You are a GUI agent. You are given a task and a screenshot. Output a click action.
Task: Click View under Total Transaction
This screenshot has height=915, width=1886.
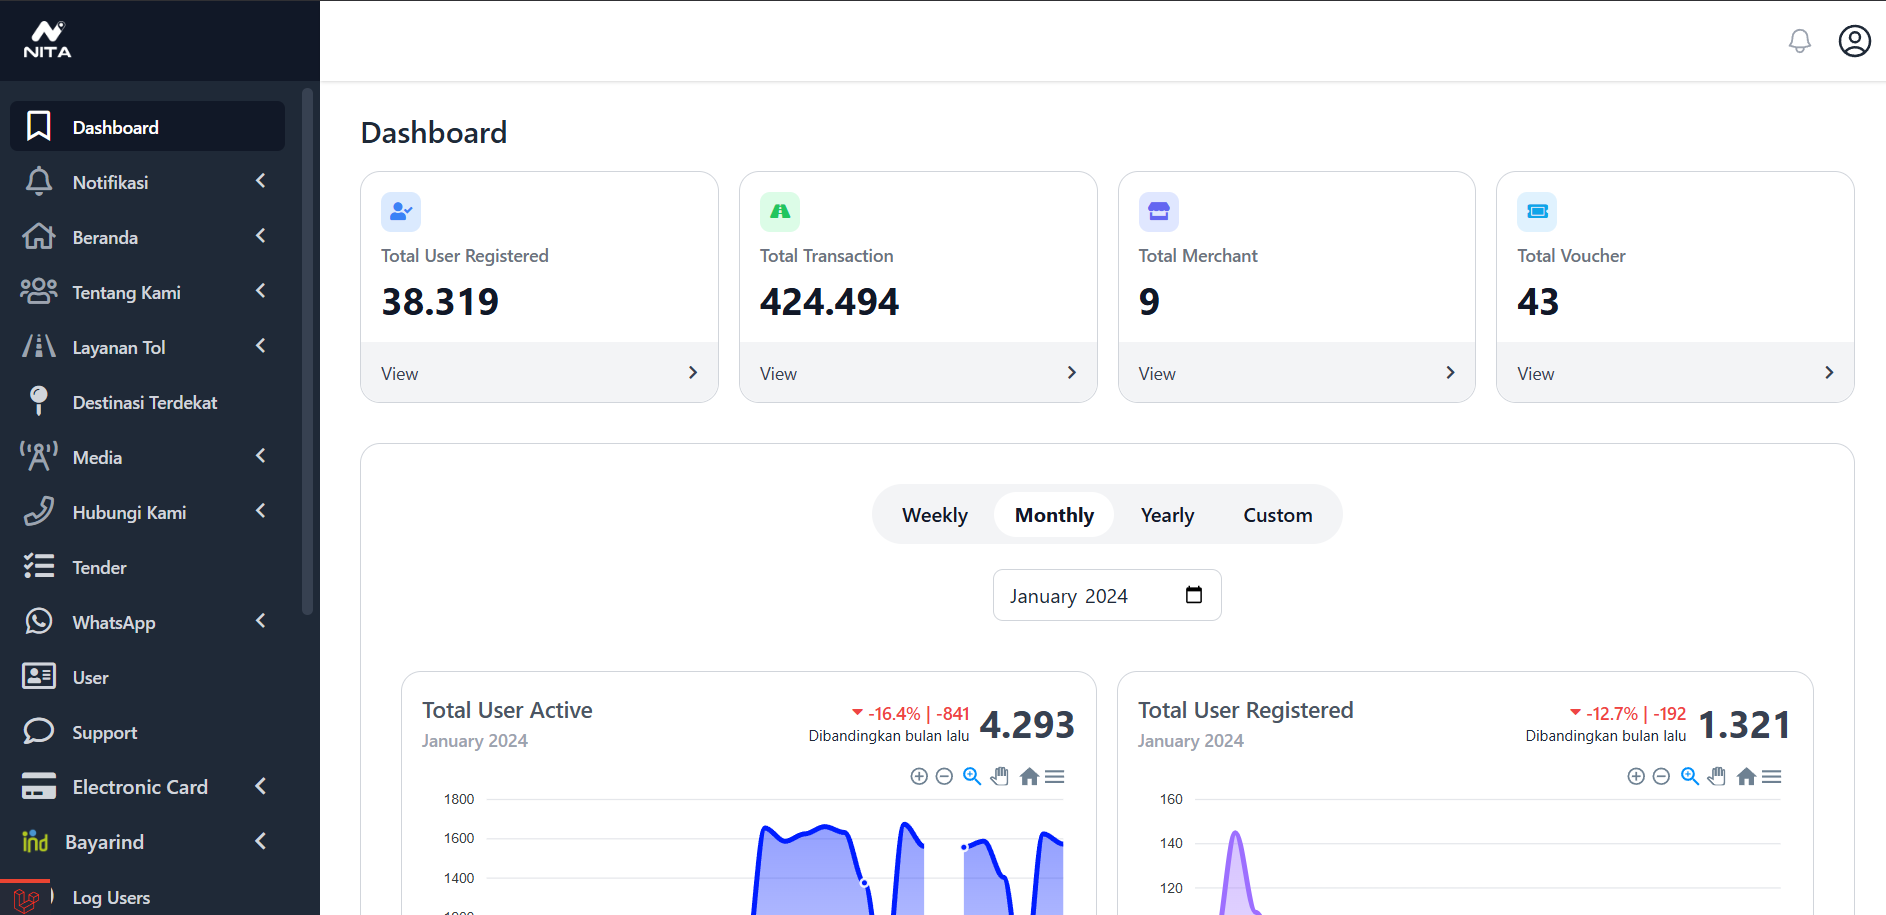778,372
